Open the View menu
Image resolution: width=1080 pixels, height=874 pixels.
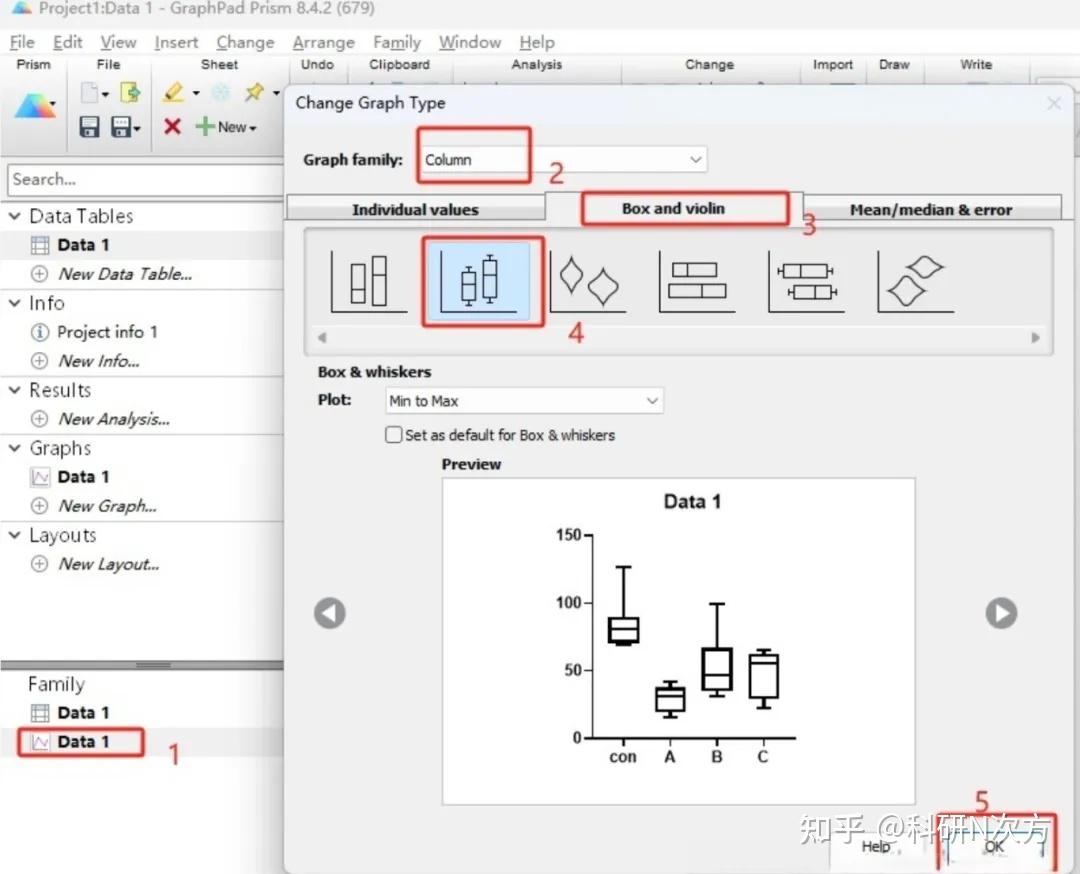(118, 43)
